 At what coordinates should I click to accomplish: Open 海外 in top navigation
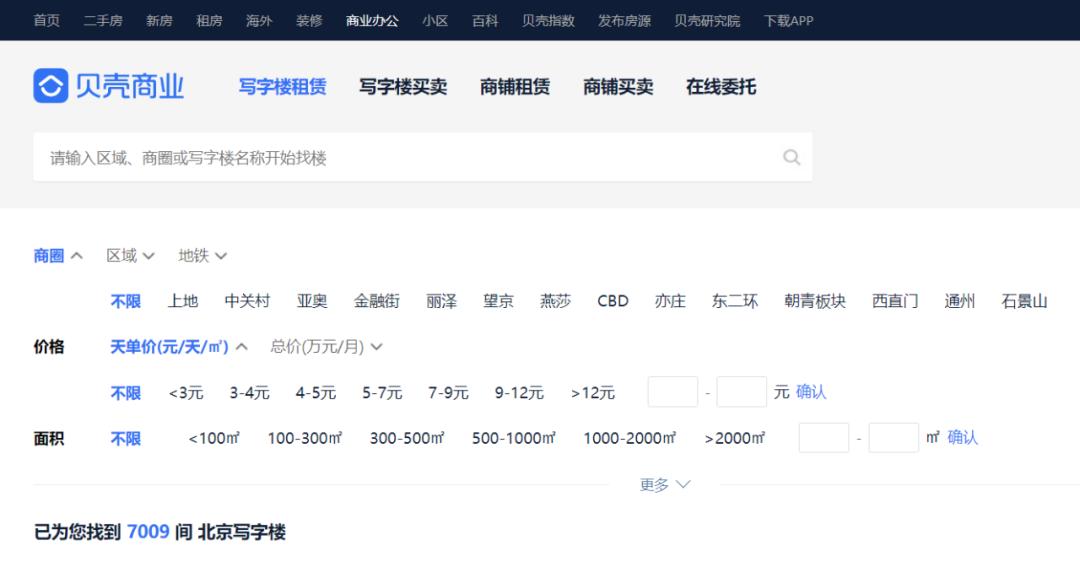click(x=259, y=21)
